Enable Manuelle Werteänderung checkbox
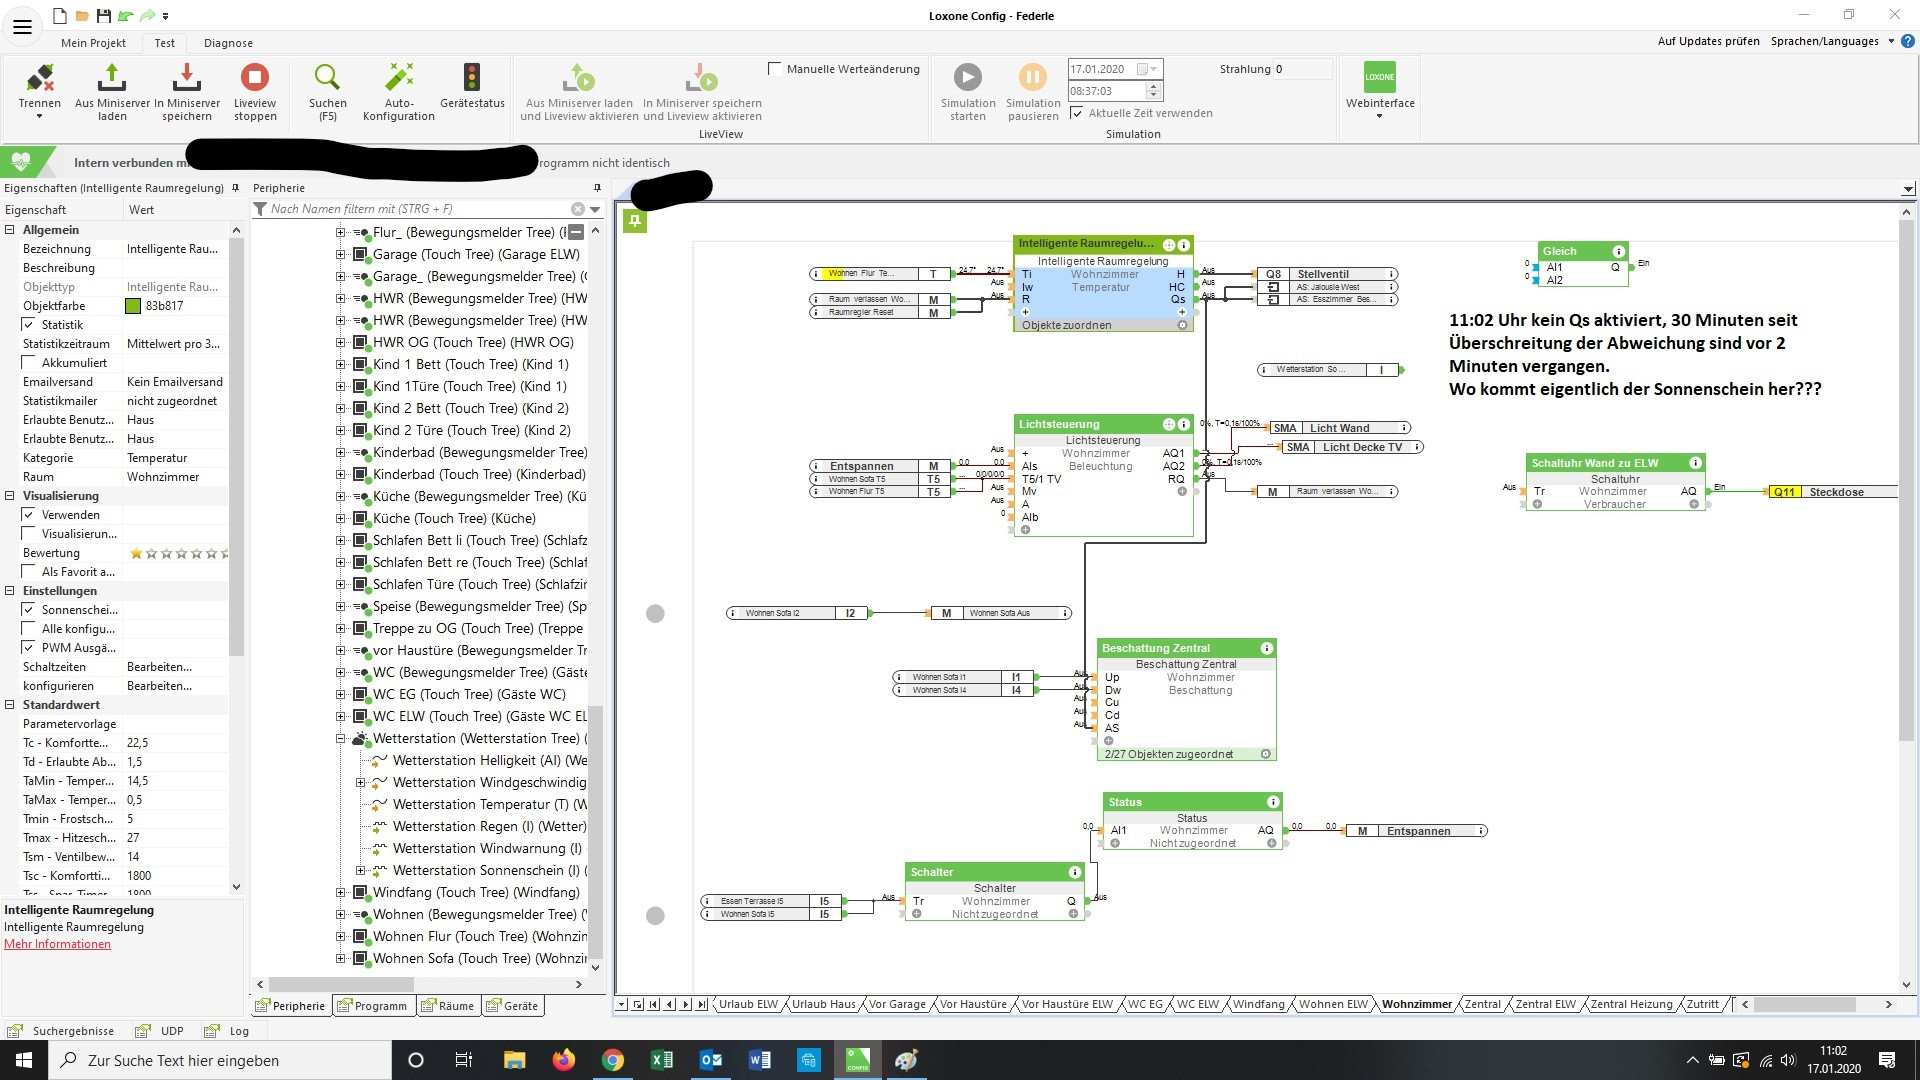The height and width of the screenshot is (1080, 1920). coord(774,69)
